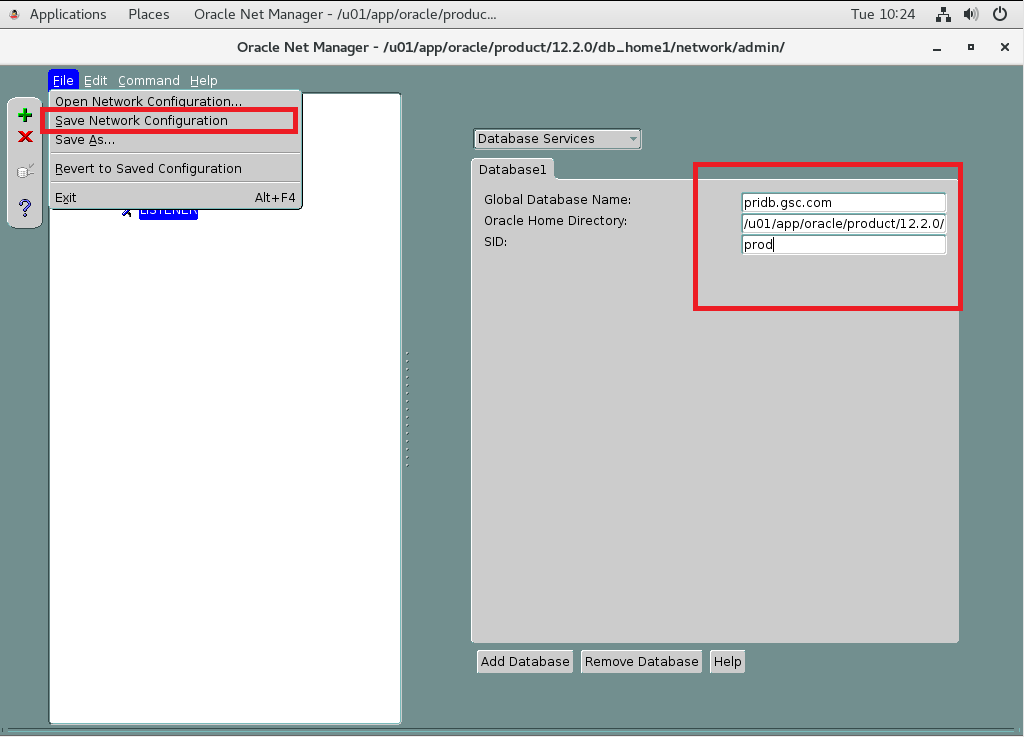Image resolution: width=1024 pixels, height=737 pixels.
Task: Click the Add Database button
Action: tap(525, 661)
